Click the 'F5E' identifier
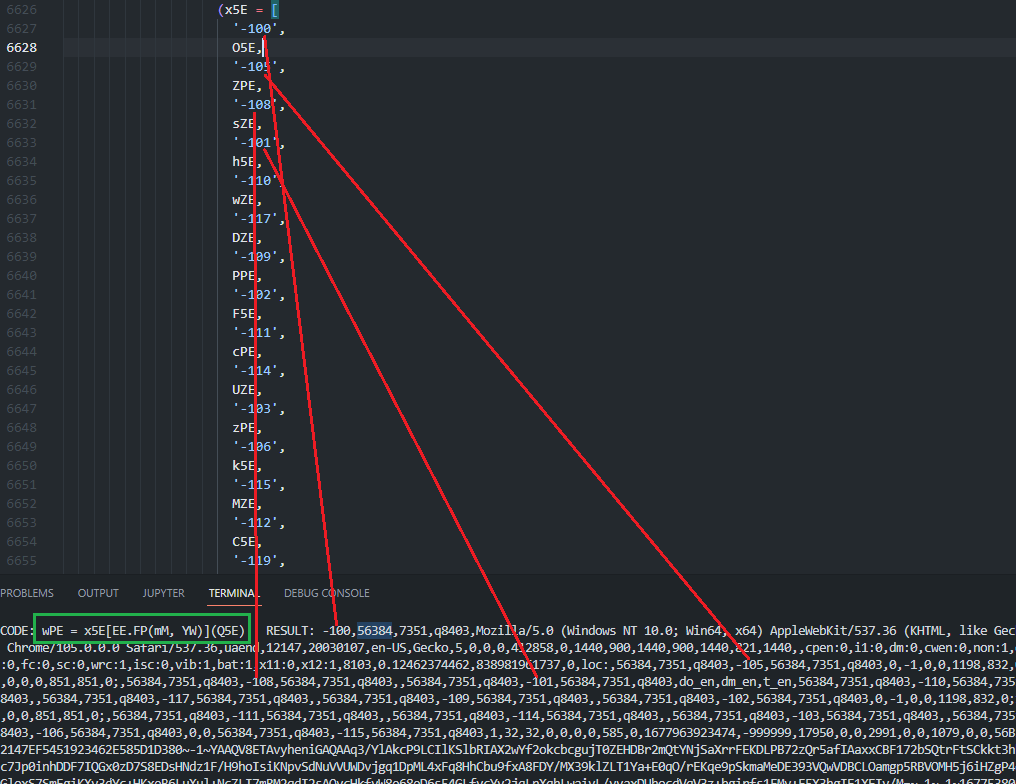This screenshot has height=784, width=1016. (244, 314)
